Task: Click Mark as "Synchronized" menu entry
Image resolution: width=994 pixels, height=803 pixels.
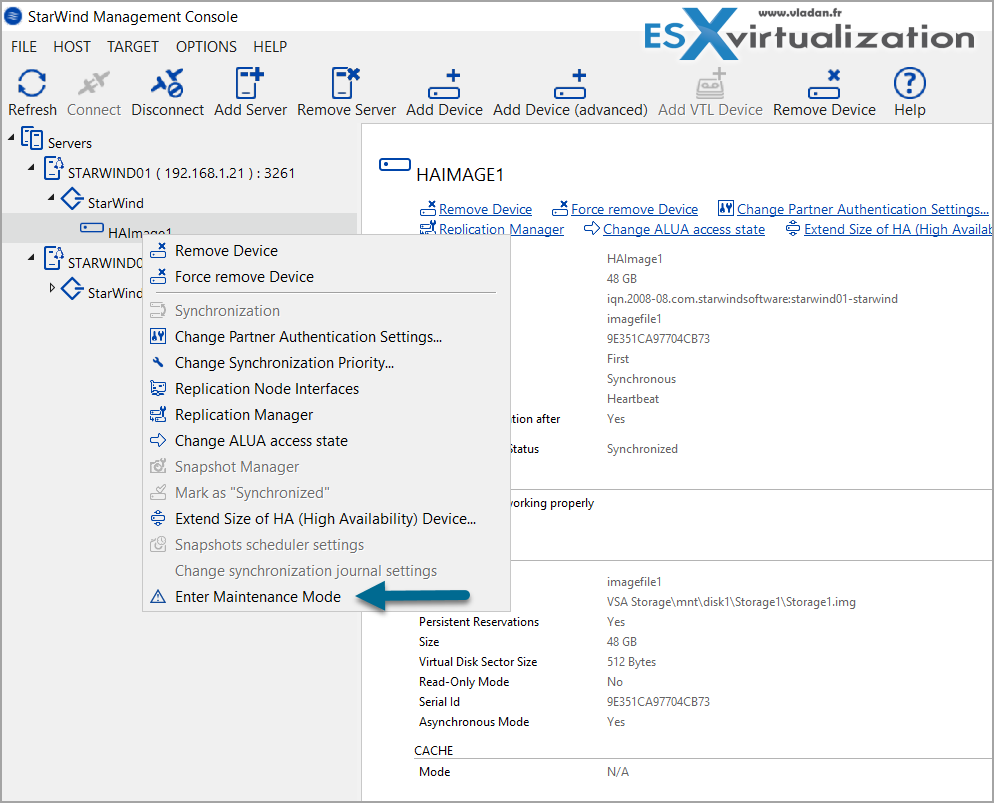Action: 252,493
